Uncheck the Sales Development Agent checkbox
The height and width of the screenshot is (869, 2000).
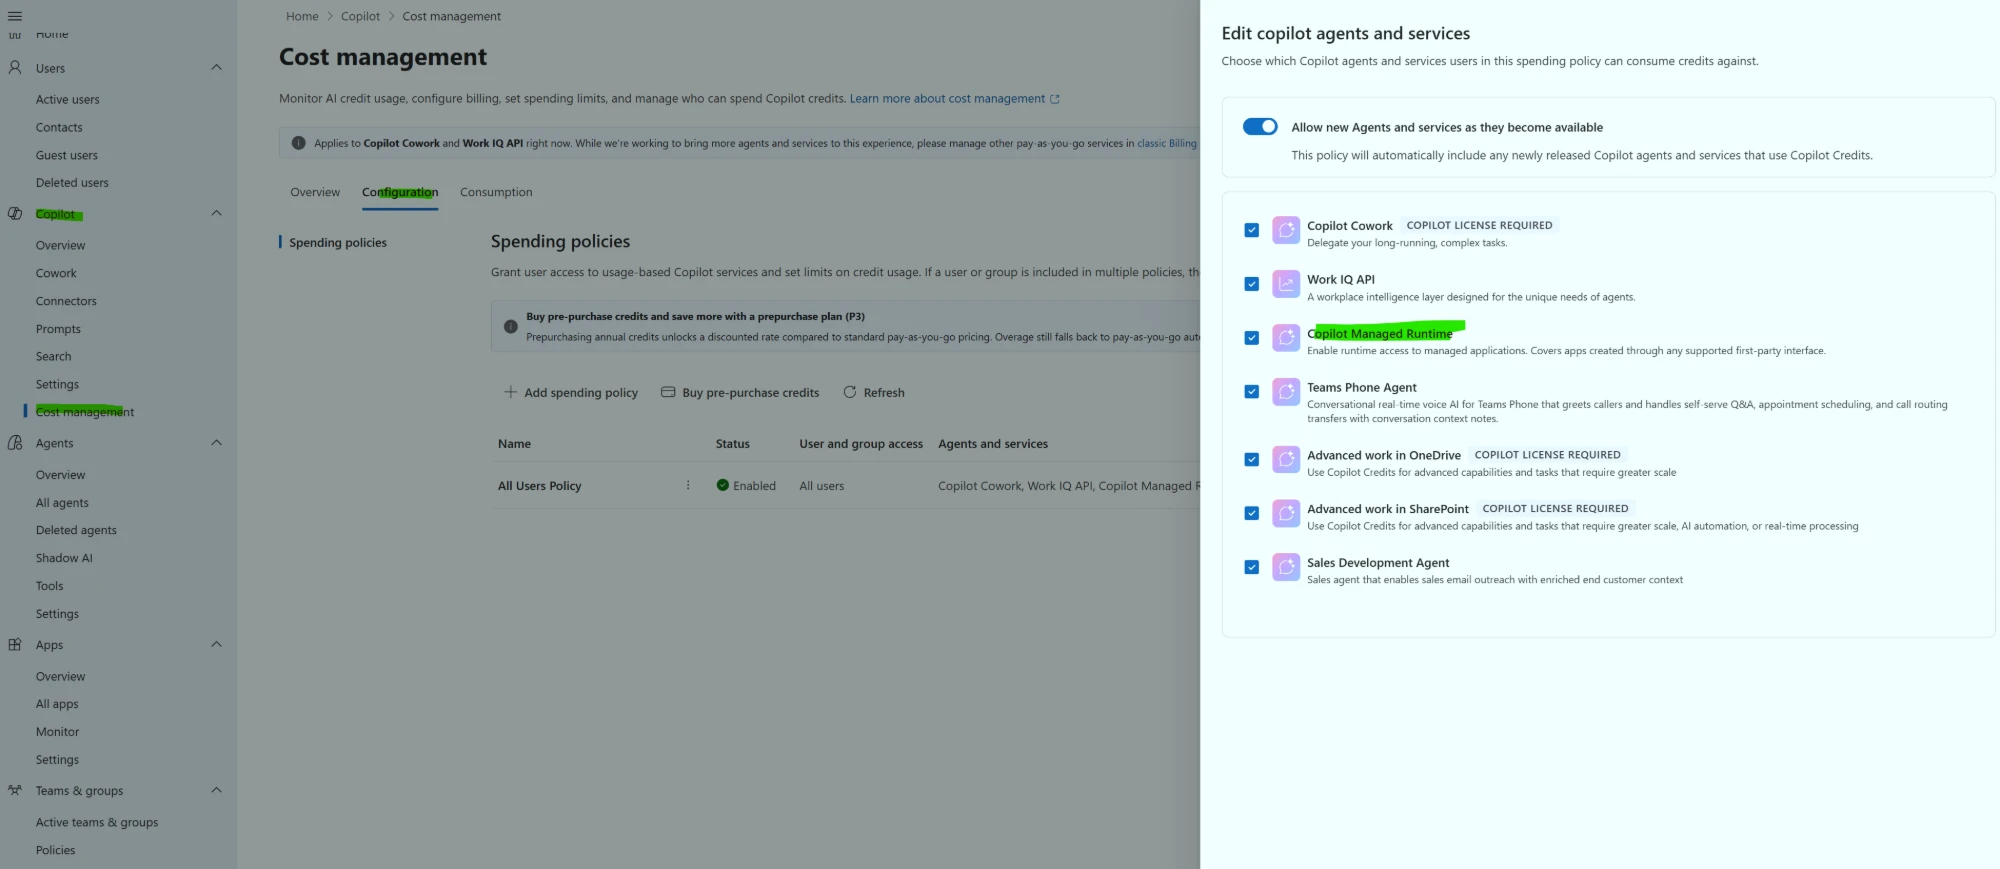(x=1251, y=567)
